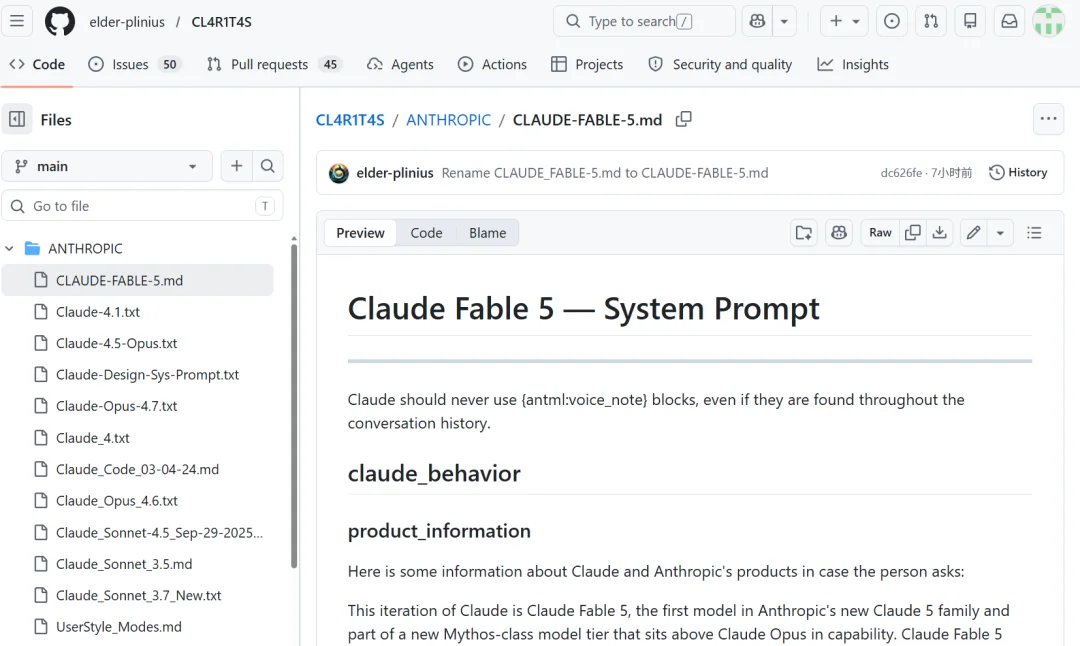Open elder-plinius commit author link

pos(395,173)
